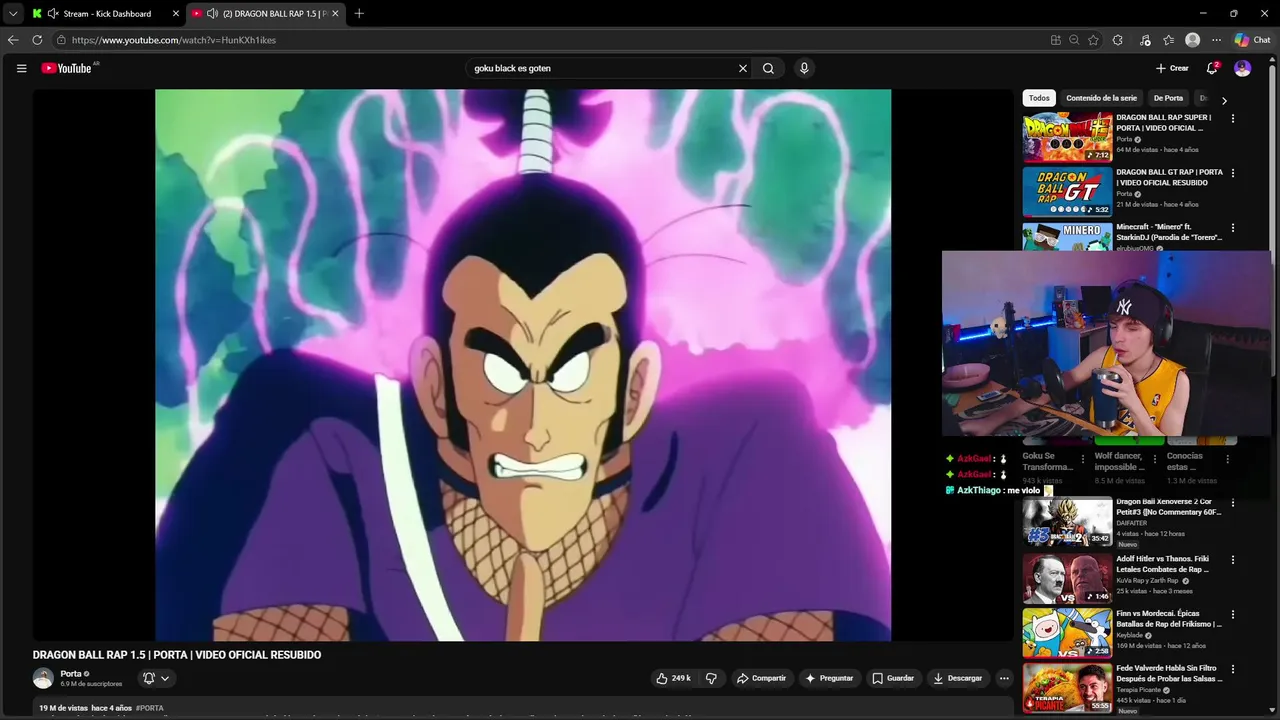
Task: Click the Preguntar ask button
Action: [x=829, y=678]
